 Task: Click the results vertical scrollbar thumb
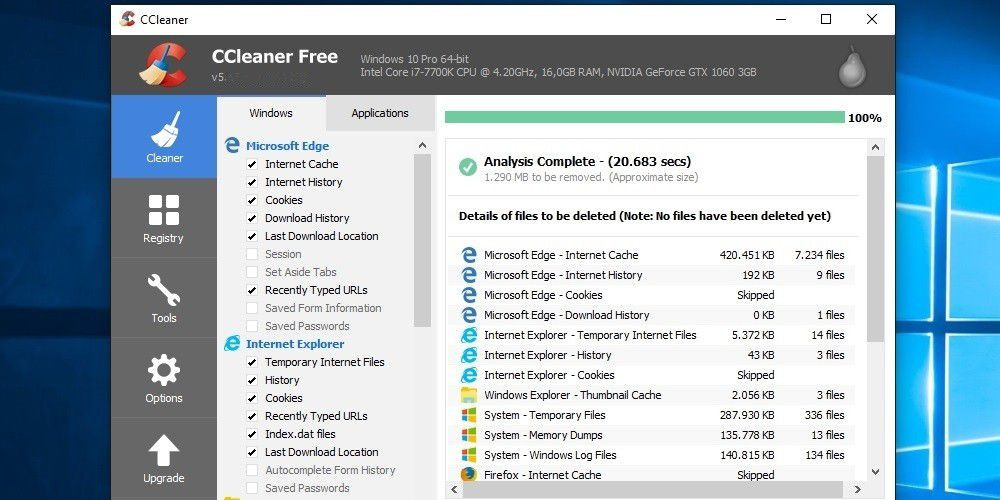(876, 249)
